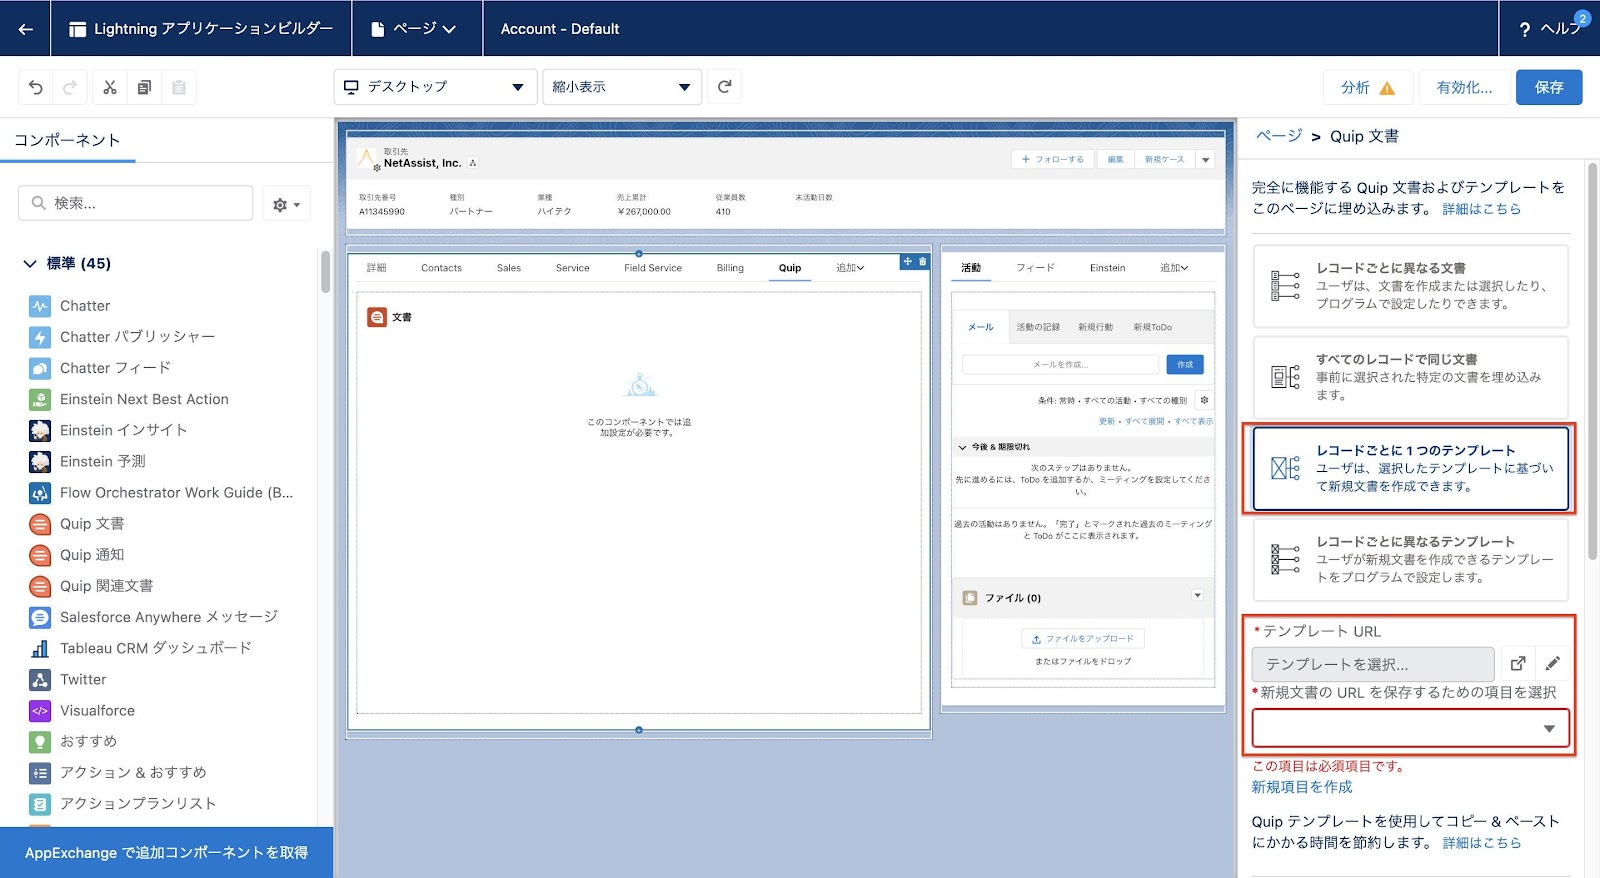
Task: Open the 縮小表示 zoom dropdown
Action: [x=622, y=87]
